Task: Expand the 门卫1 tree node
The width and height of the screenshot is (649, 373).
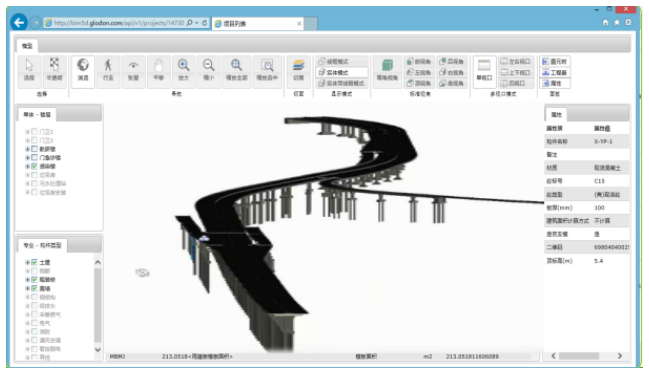Action: tap(28, 132)
